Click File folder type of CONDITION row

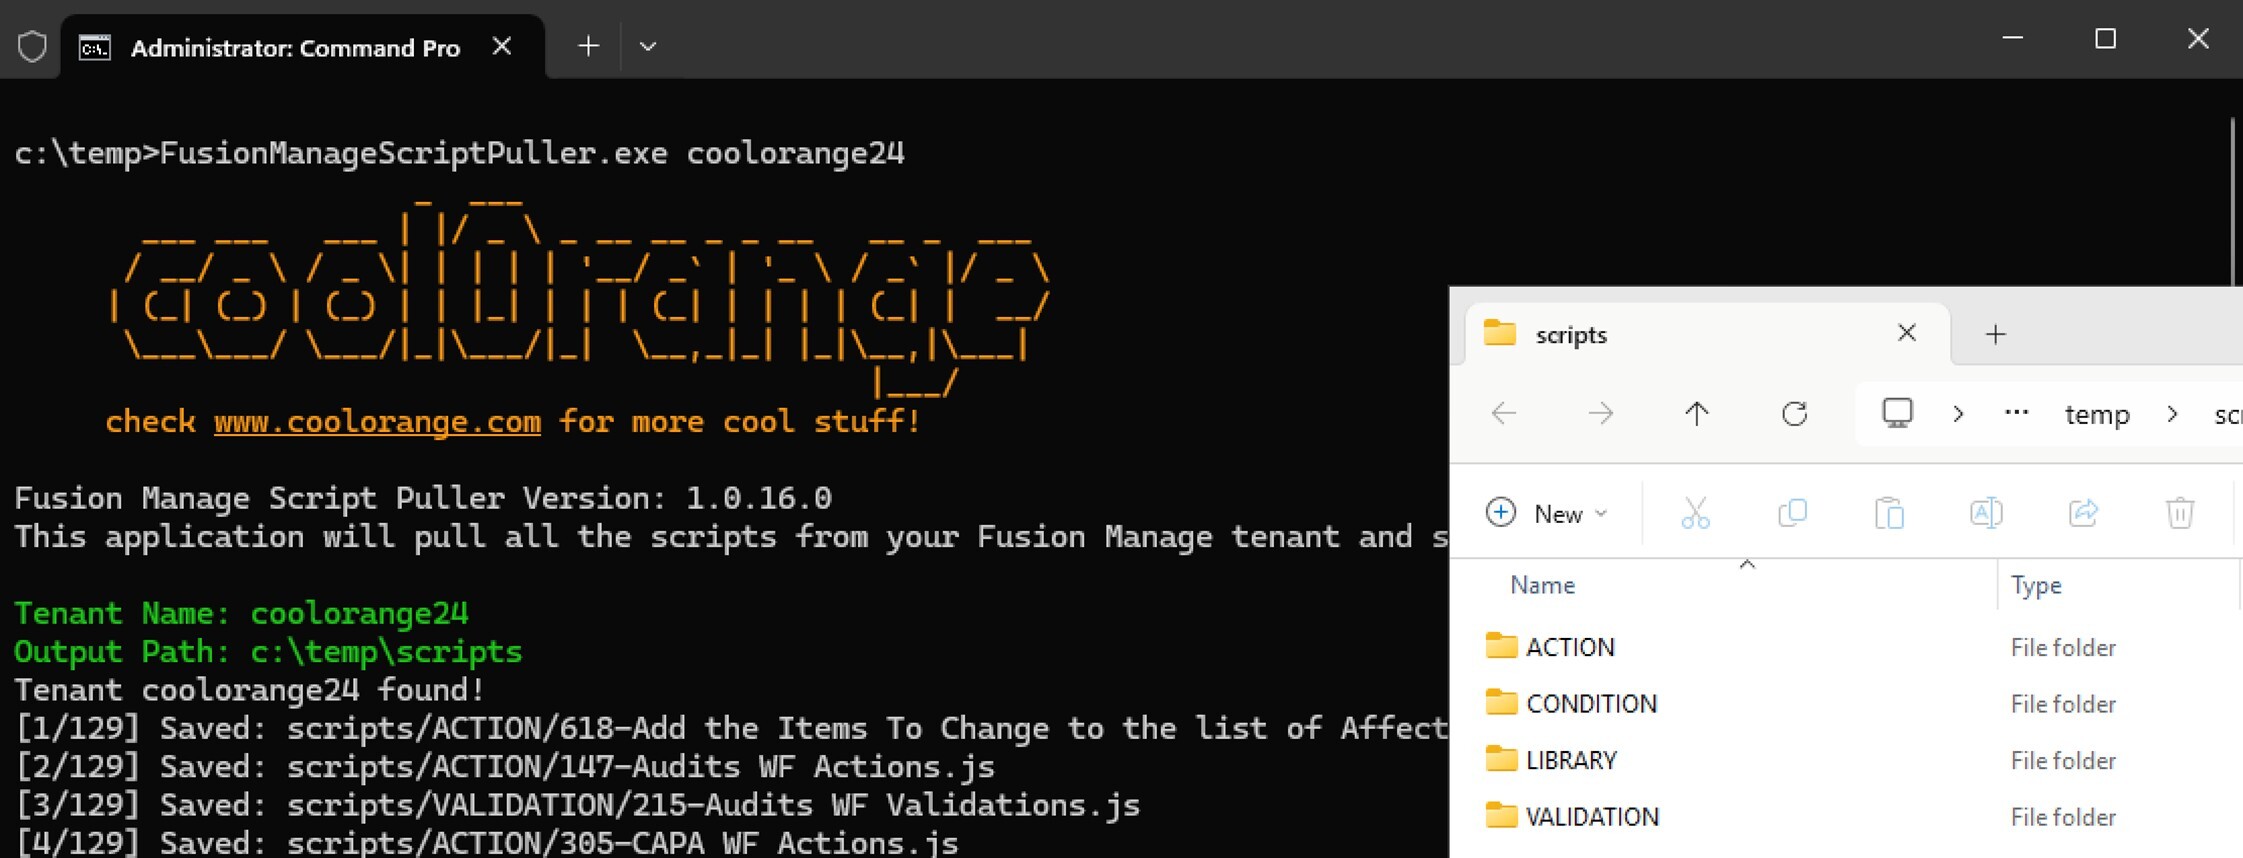coord(2063,704)
